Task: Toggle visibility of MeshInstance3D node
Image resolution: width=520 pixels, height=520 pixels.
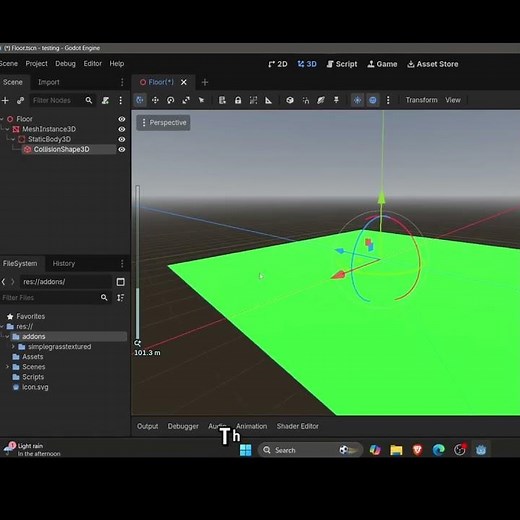Action: tap(122, 129)
